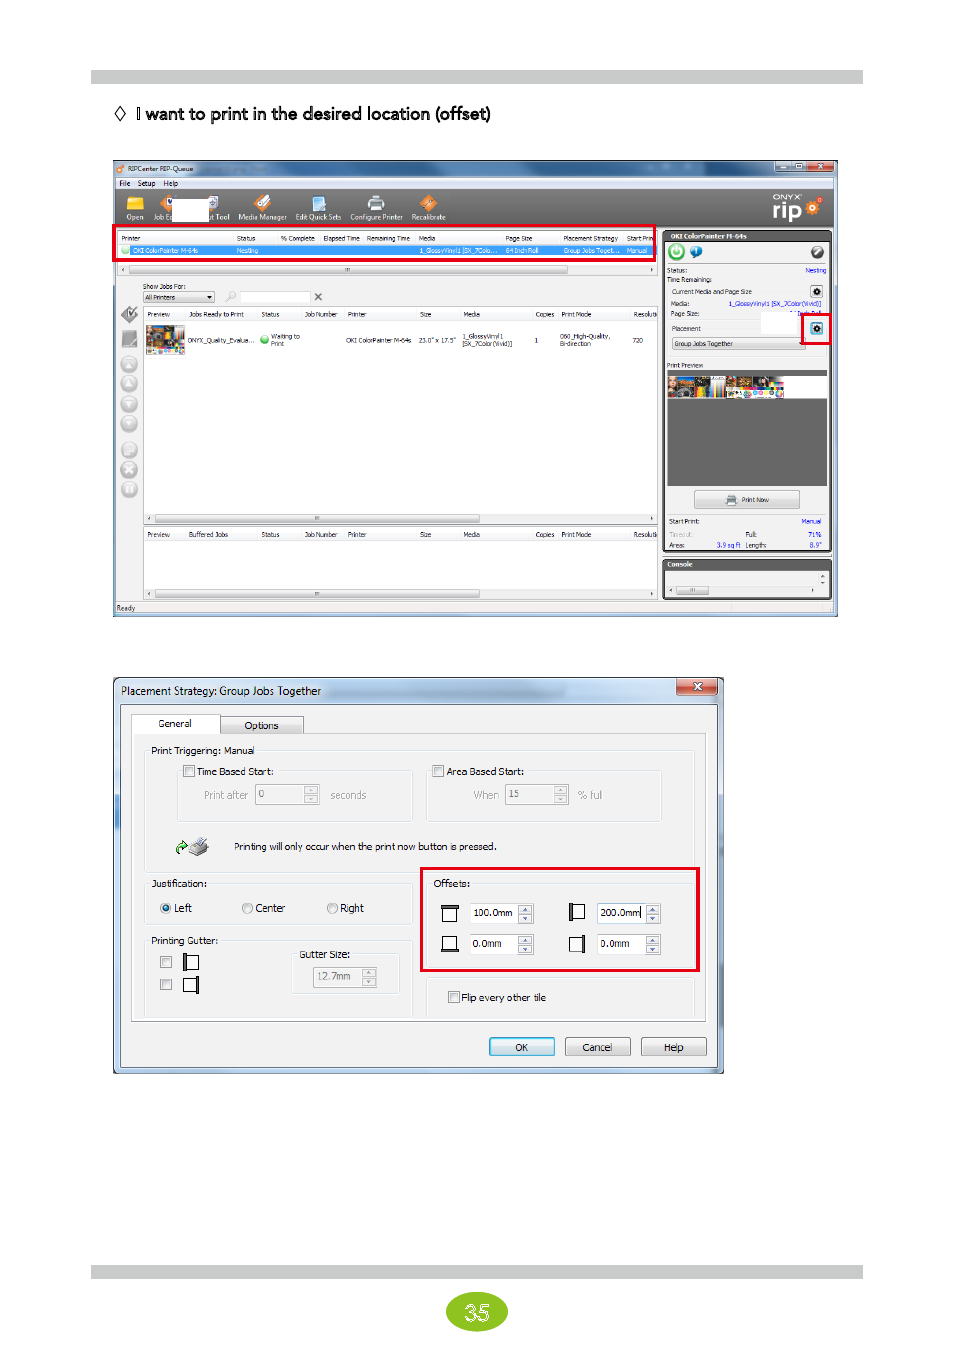Click the move job to bottom arrow icon

tap(129, 424)
